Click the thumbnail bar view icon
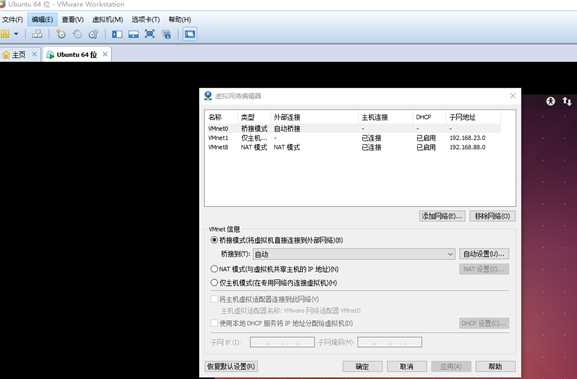The height and width of the screenshot is (379, 577). click(x=133, y=34)
